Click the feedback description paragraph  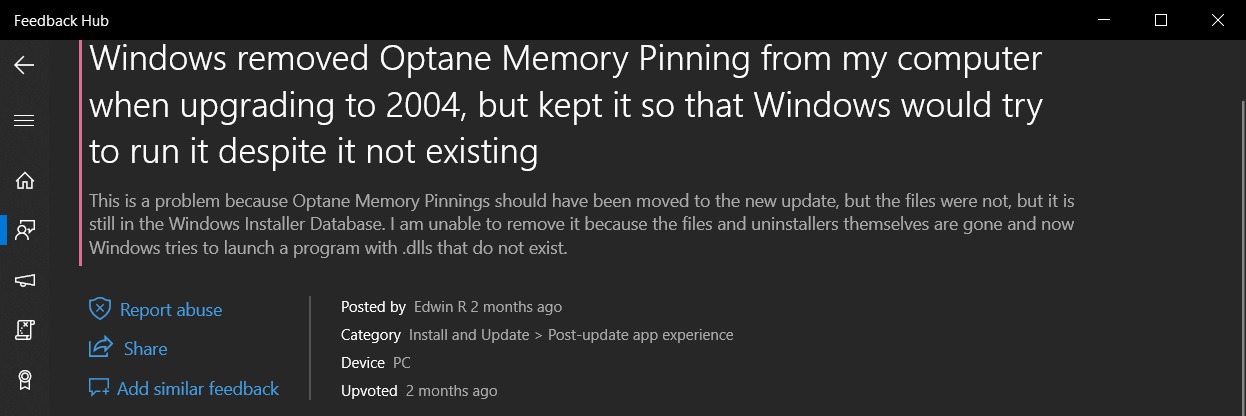(x=580, y=224)
